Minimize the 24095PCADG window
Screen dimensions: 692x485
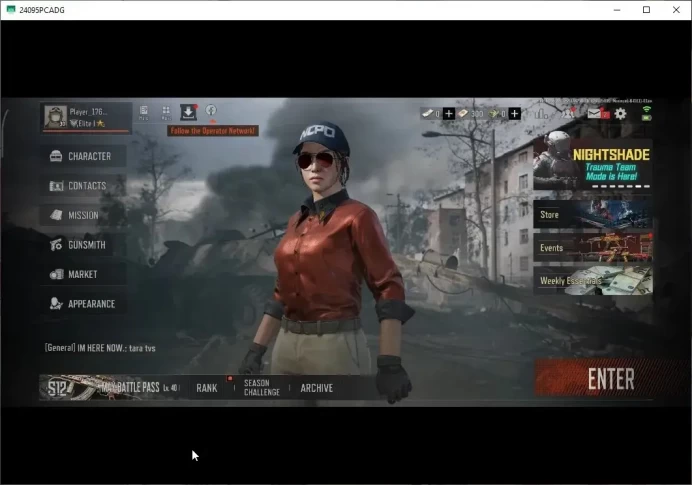(617, 10)
